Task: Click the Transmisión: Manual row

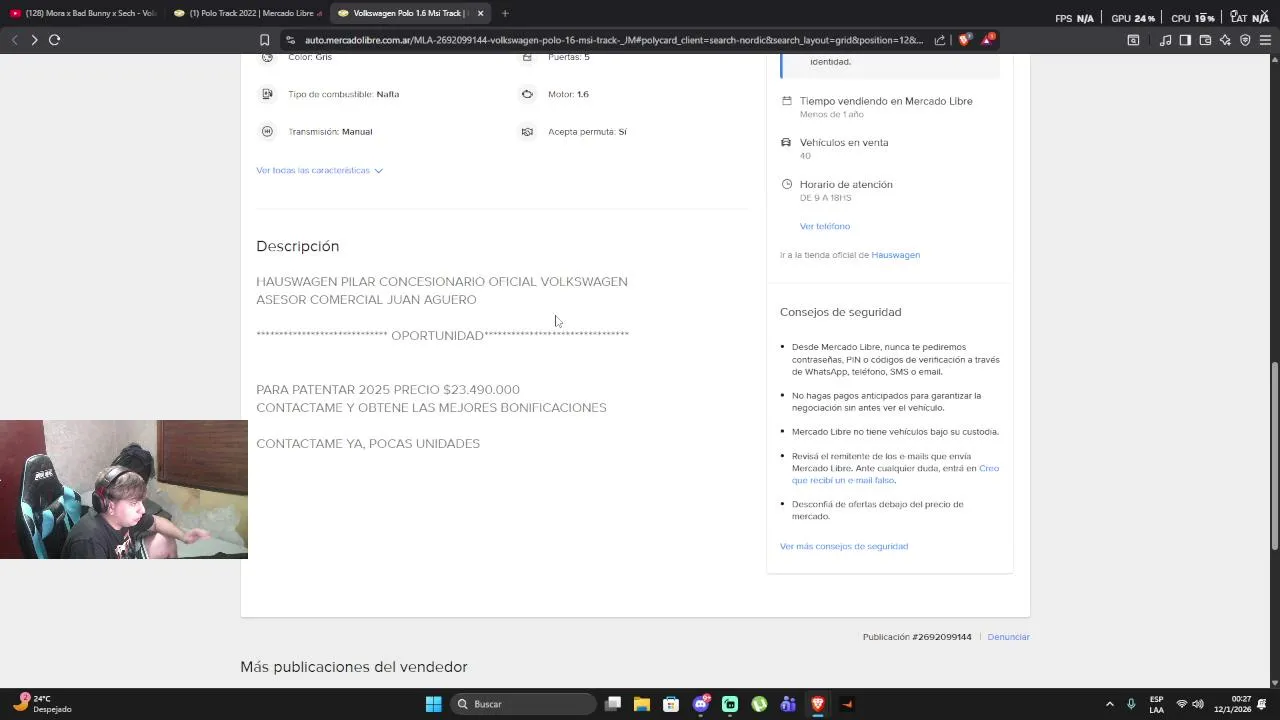Action: [x=317, y=132]
